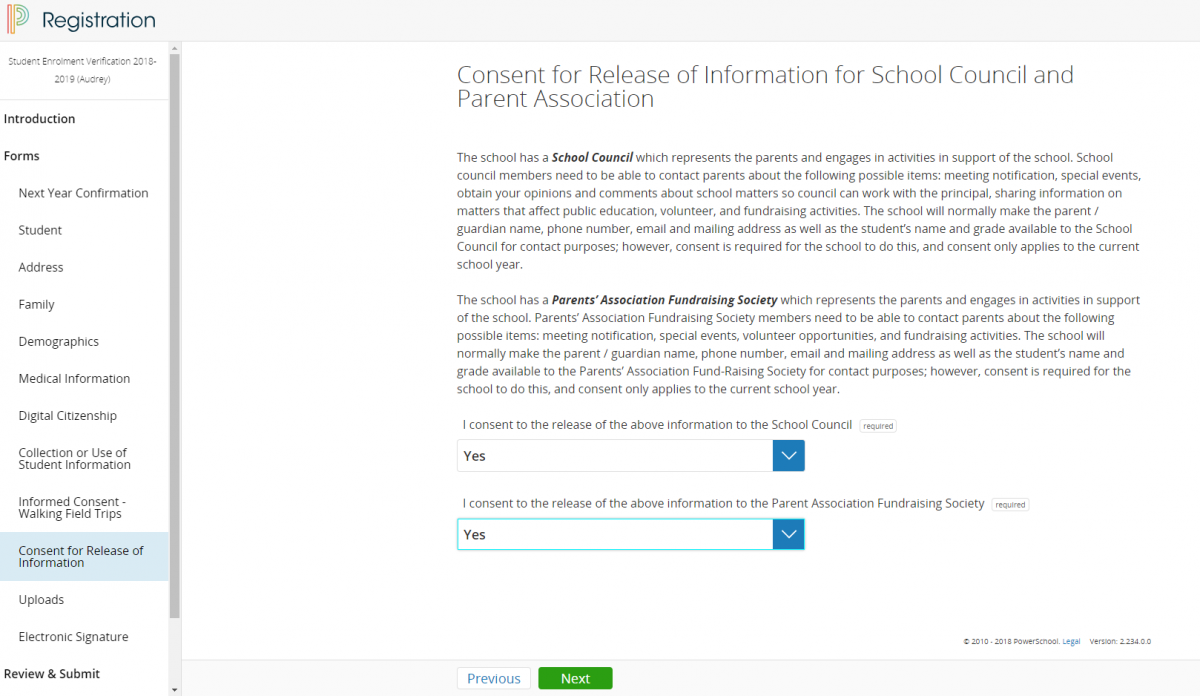Open the Student form page
The height and width of the screenshot is (696, 1200).
coord(40,230)
